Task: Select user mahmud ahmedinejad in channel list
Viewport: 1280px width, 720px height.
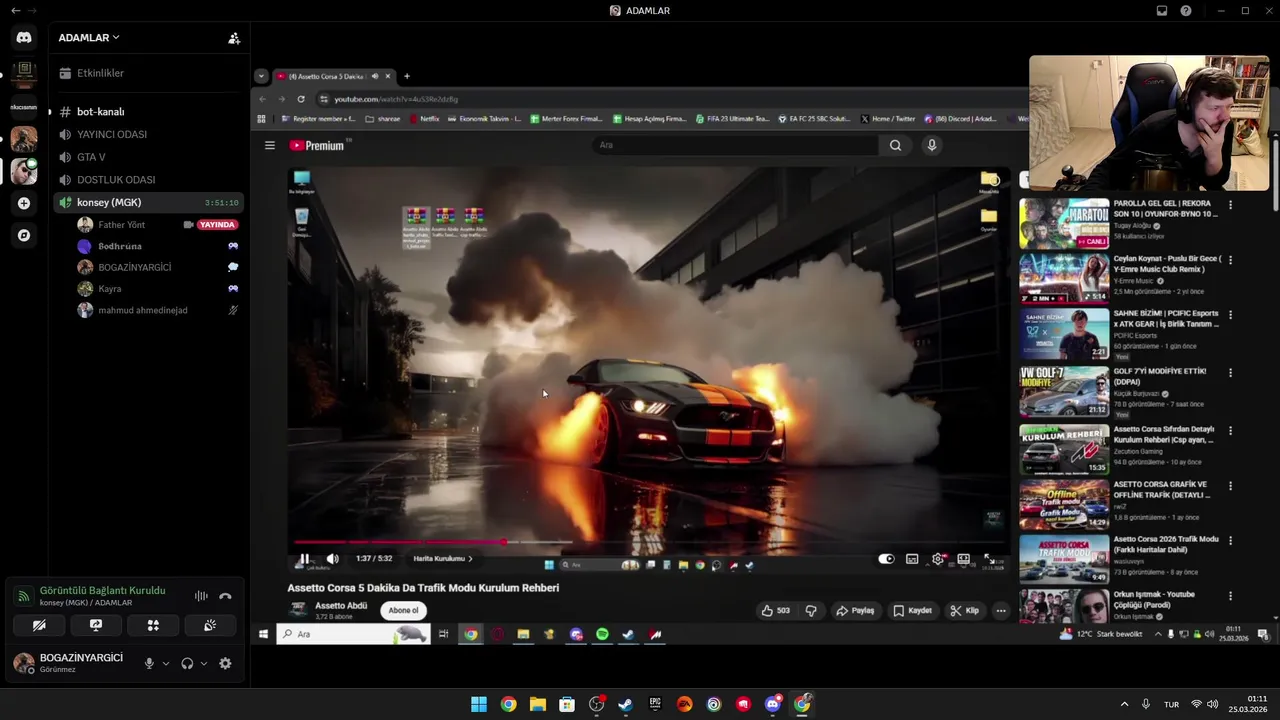Action: [158, 310]
